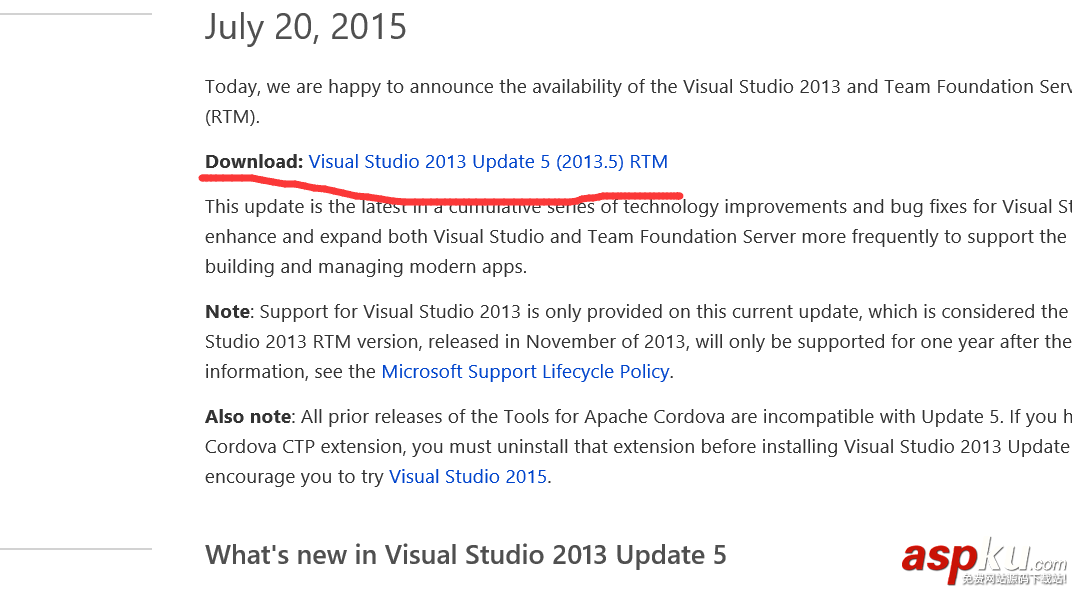
Task: Click the "information, see the" text
Action: point(290,372)
